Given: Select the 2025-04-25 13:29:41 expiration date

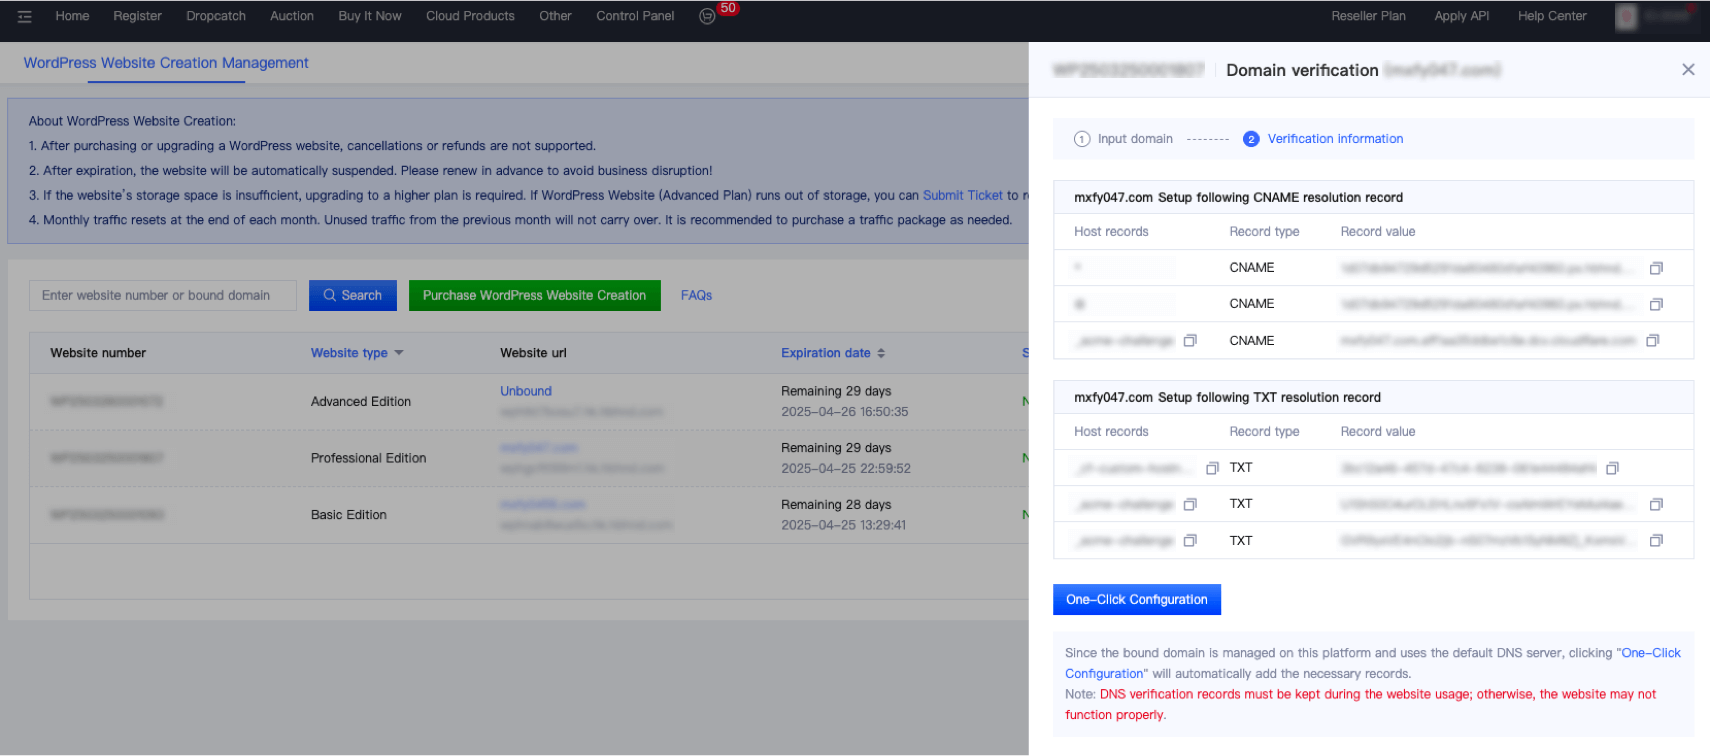Looking at the screenshot, I should point(844,525).
